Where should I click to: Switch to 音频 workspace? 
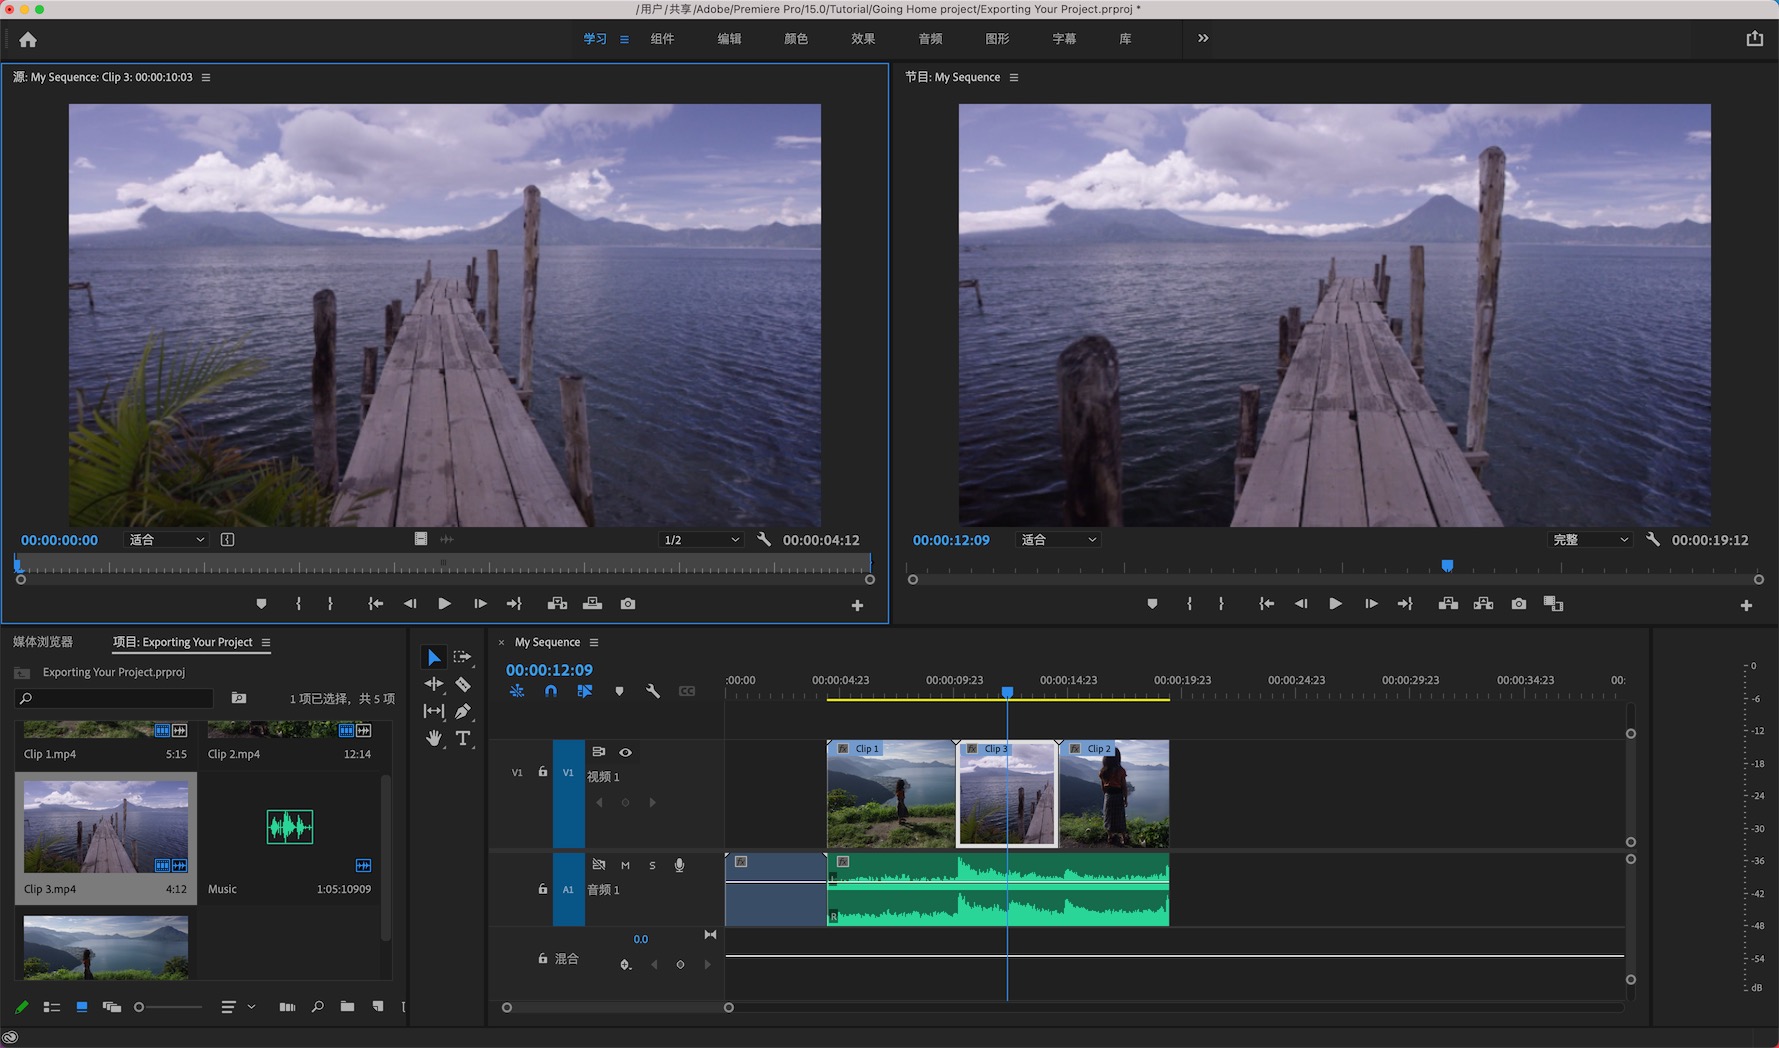point(930,39)
